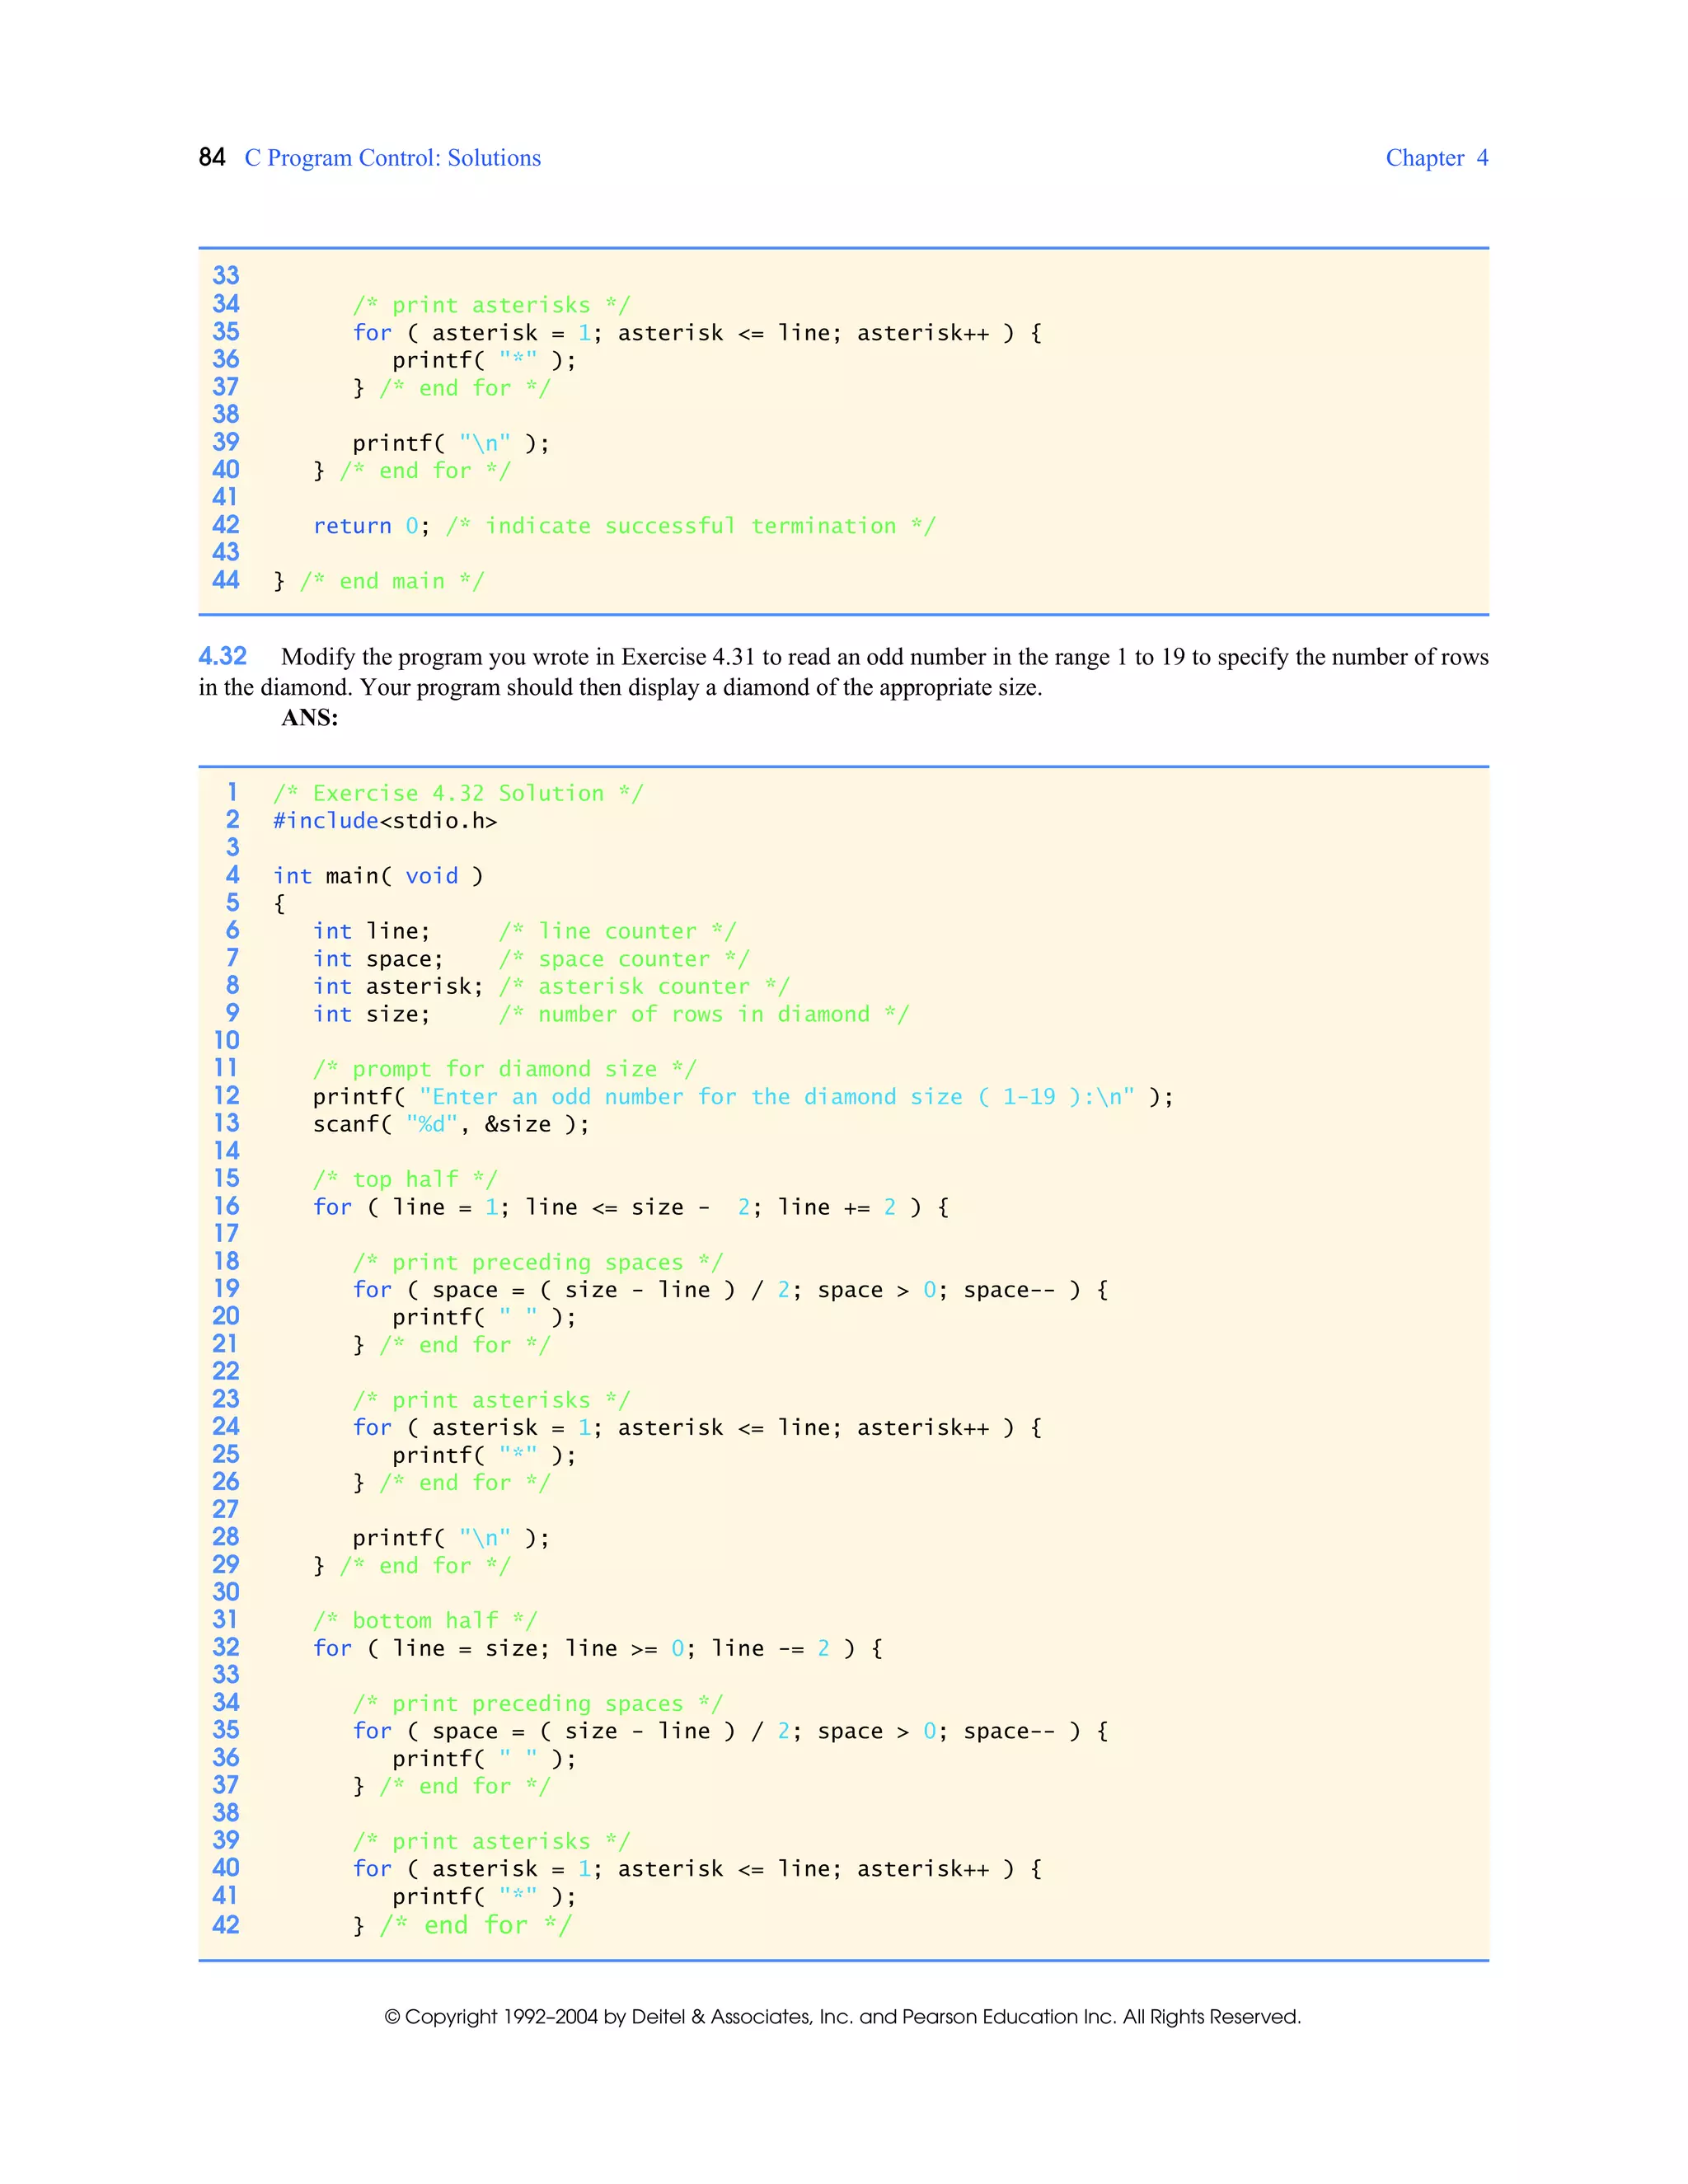
Task: Click line number 33 in the top listing
Action: 226,276
